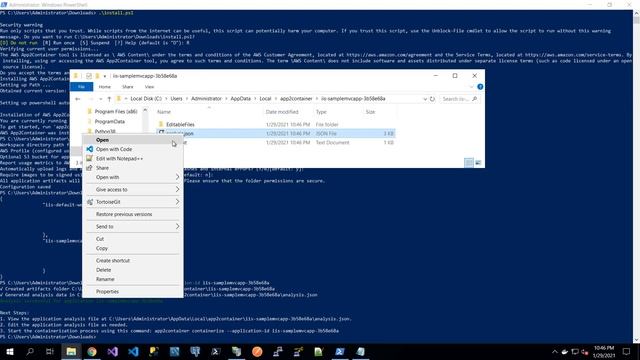The image size is (640, 360).
Task: Choose Create shortcut in context menu
Action: pos(133,260)
